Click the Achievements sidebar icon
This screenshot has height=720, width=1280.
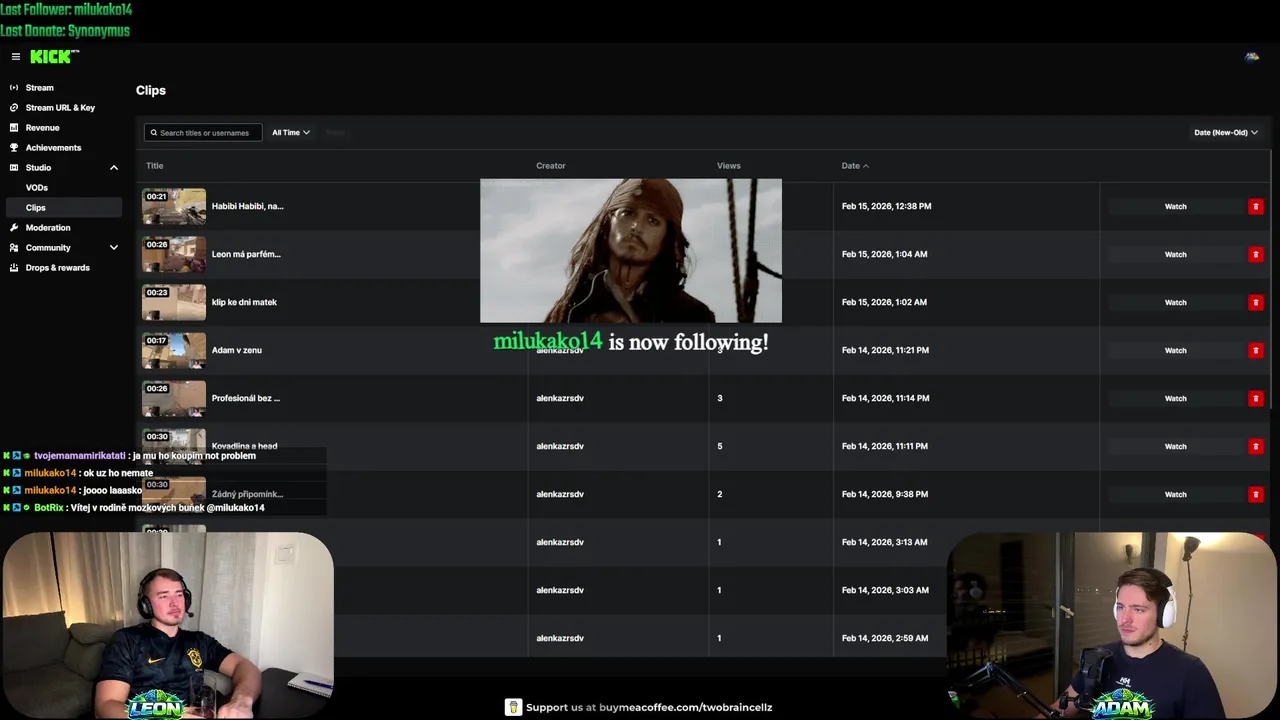tap(14, 148)
